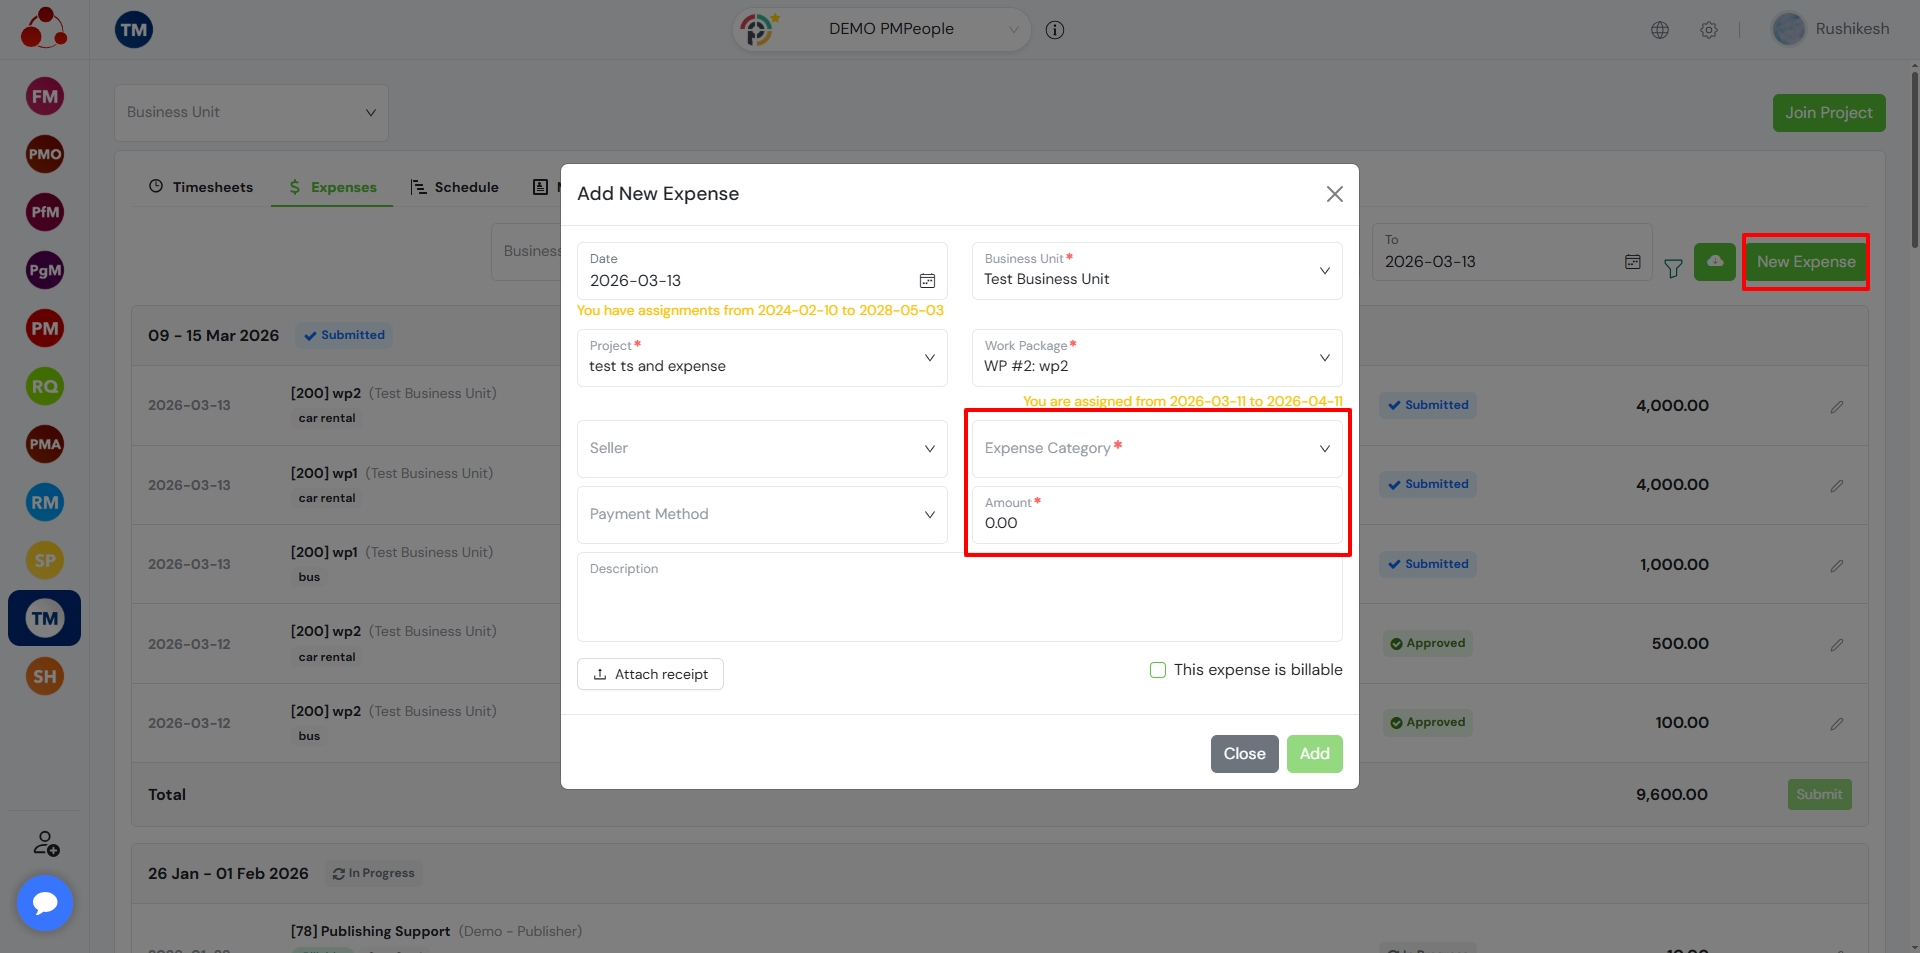Click the info icon beside DEMO PMPeople
Screen dimensions: 1920x953
tap(1054, 30)
